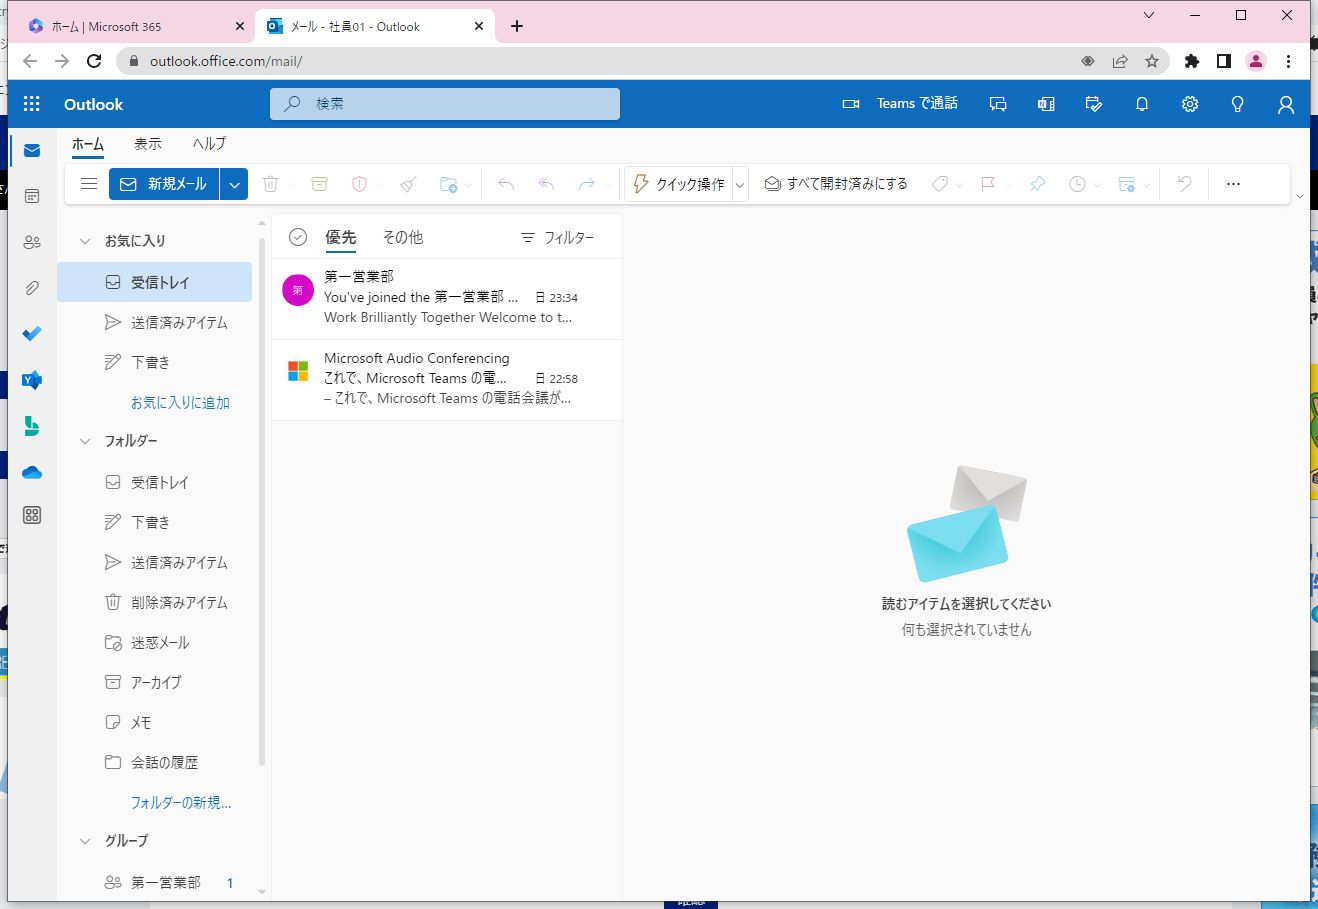This screenshot has height=909, width=1318.
Task: Click the 検索 search box
Action: tap(445, 104)
